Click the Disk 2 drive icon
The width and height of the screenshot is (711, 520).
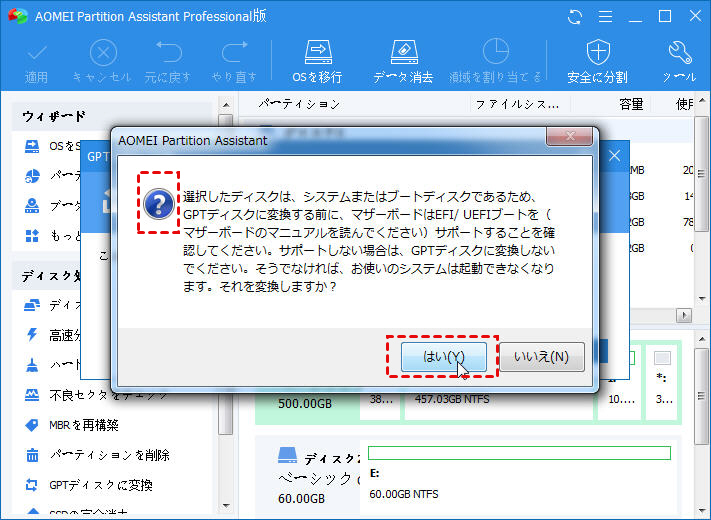(x=287, y=456)
